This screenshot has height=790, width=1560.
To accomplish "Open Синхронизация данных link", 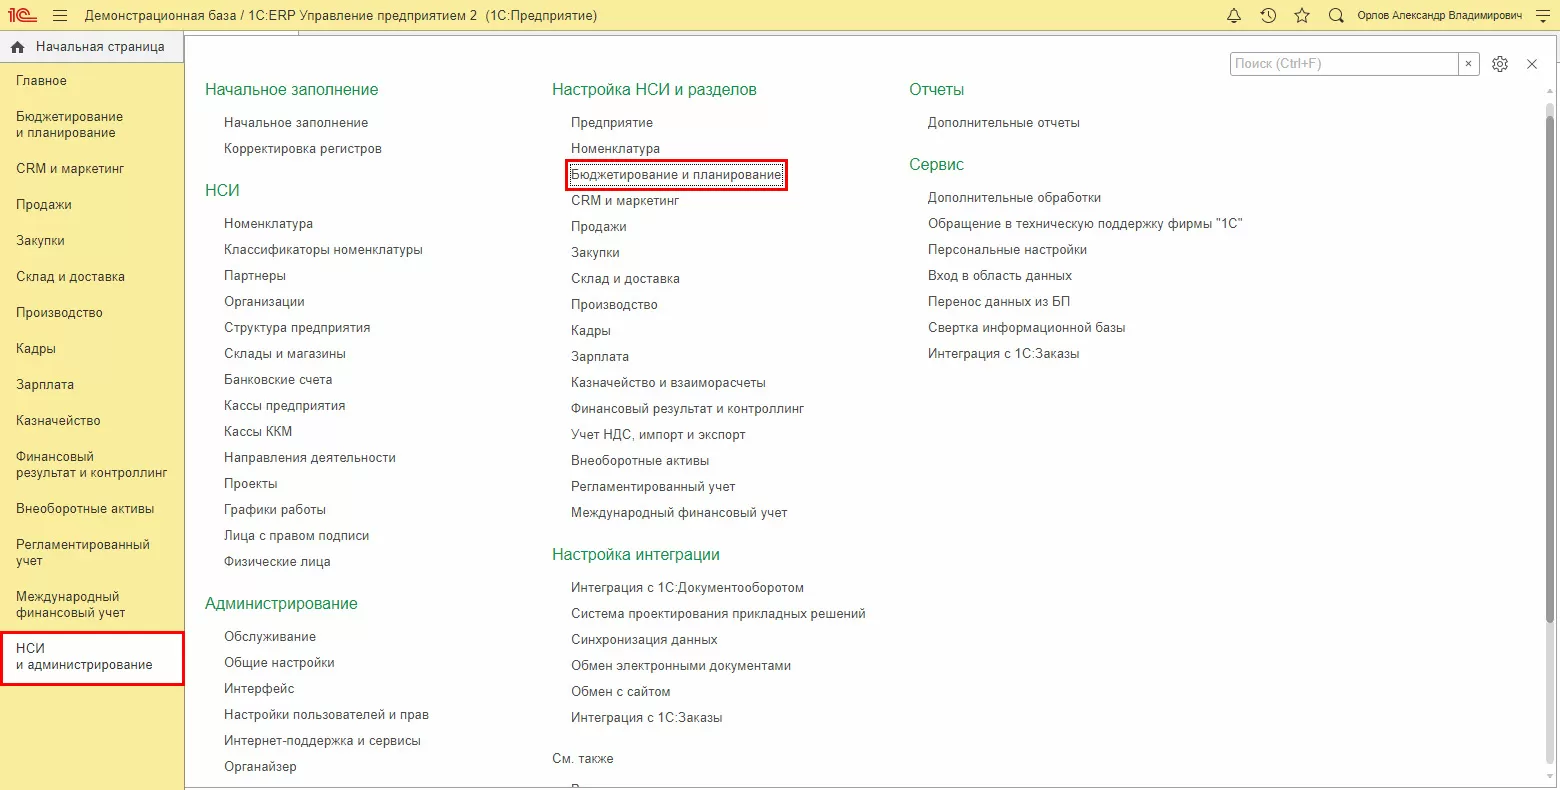I will click(x=644, y=640).
